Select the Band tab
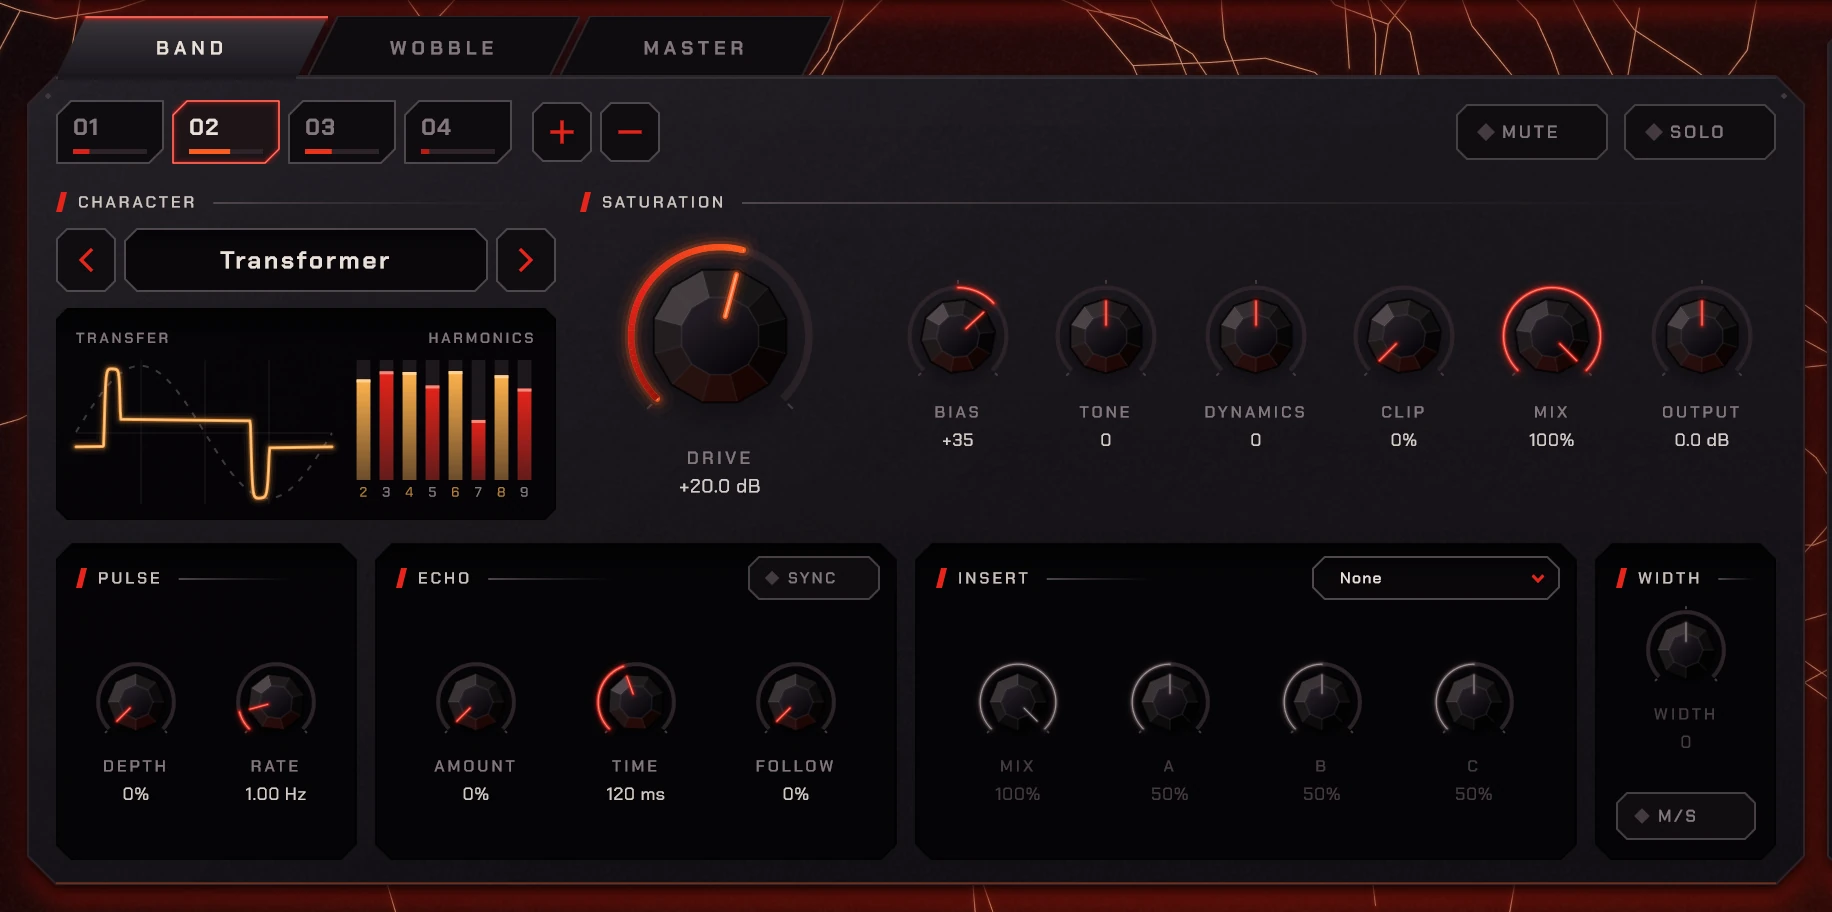The height and width of the screenshot is (912, 1832). pyautogui.click(x=191, y=48)
